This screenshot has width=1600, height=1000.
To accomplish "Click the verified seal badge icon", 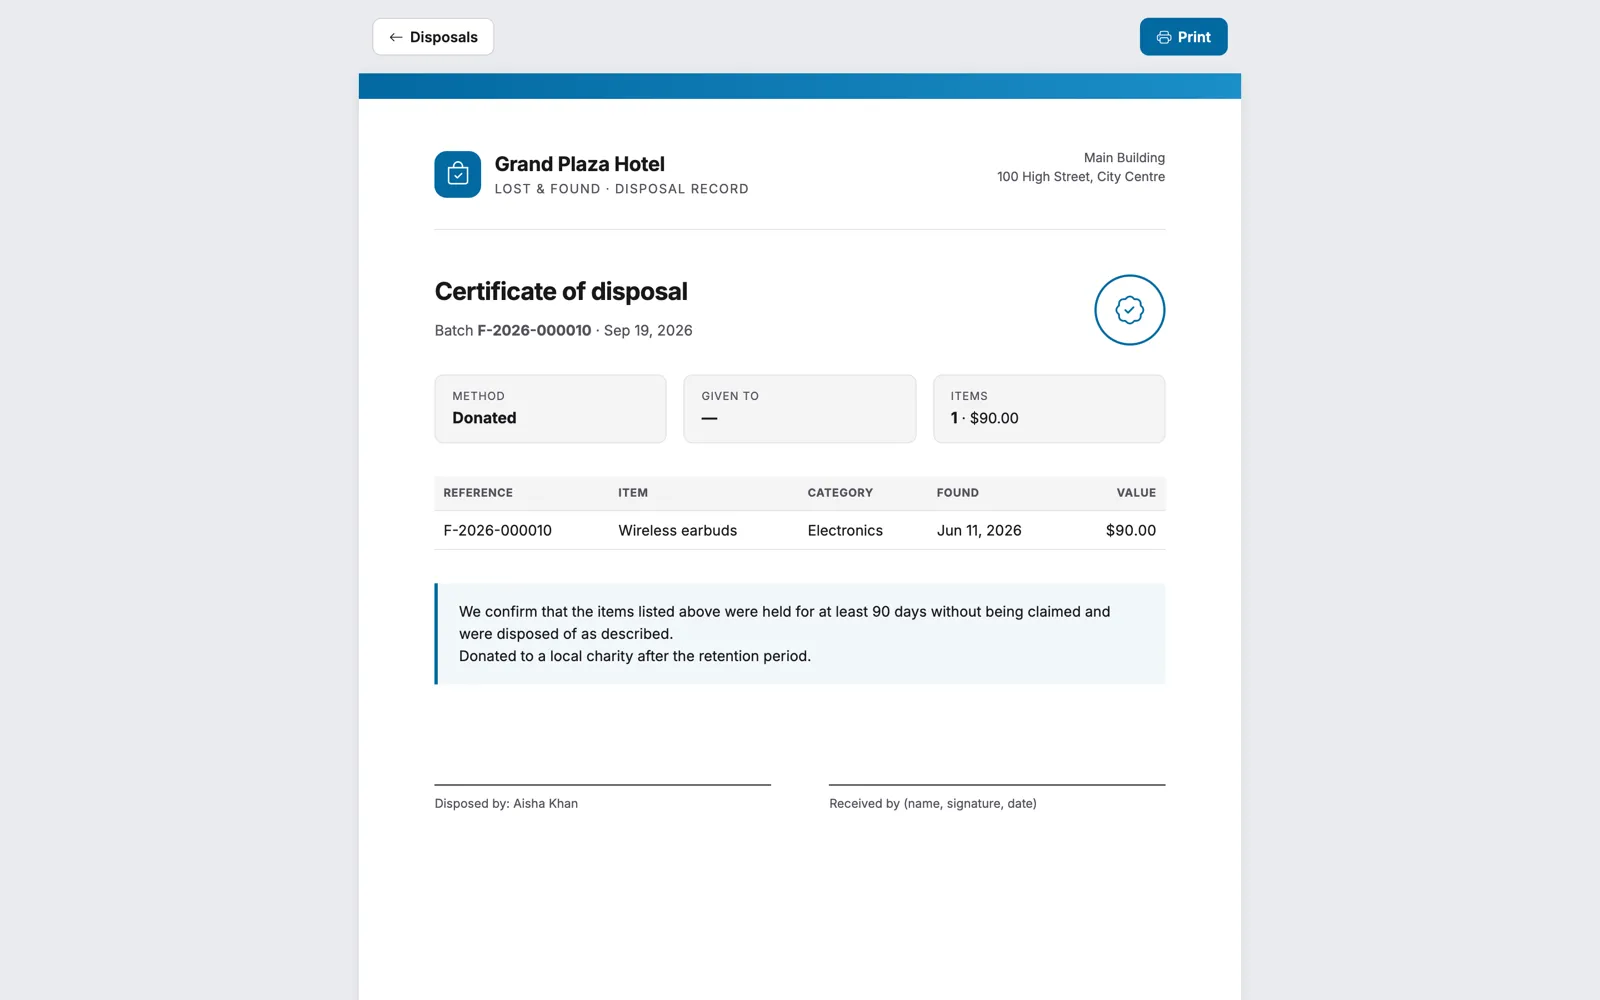I will [1129, 310].
